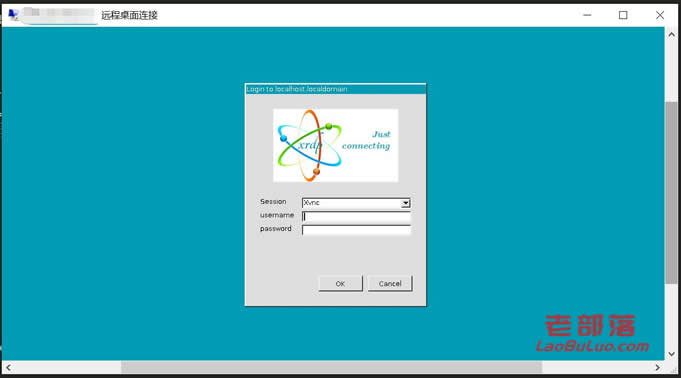The image size is (681, 378).
Task: Click the horizontal scrollbar right arrow
Action: pos(657,368)
